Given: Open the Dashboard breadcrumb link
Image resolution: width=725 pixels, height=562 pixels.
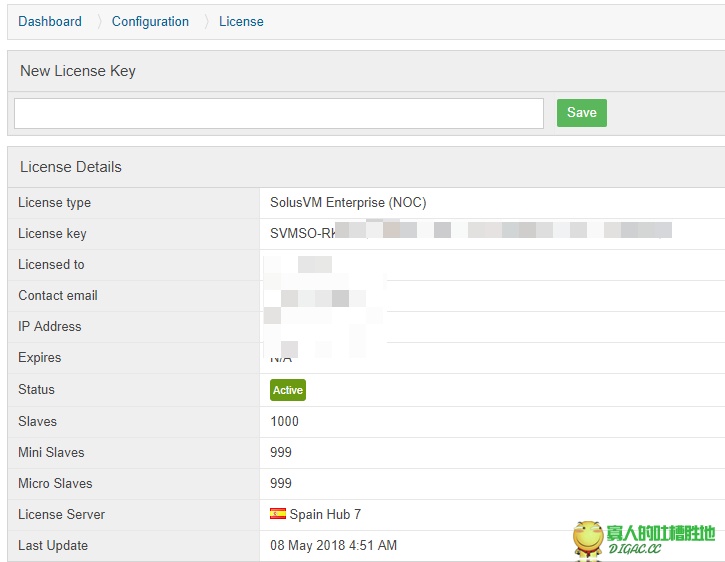Looking at the screenshot, I should tap(50, 21).
